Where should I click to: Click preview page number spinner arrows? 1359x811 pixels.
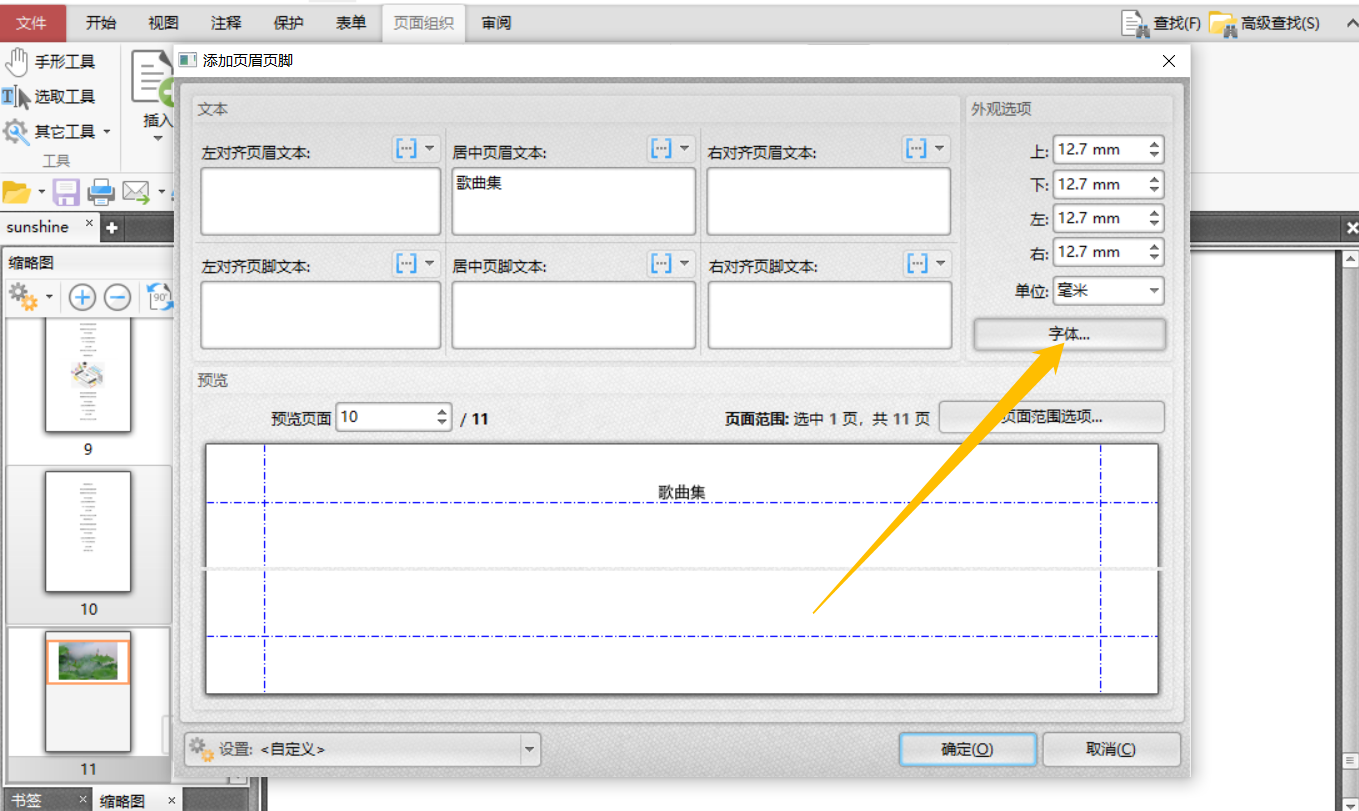(x=443, y=418)
